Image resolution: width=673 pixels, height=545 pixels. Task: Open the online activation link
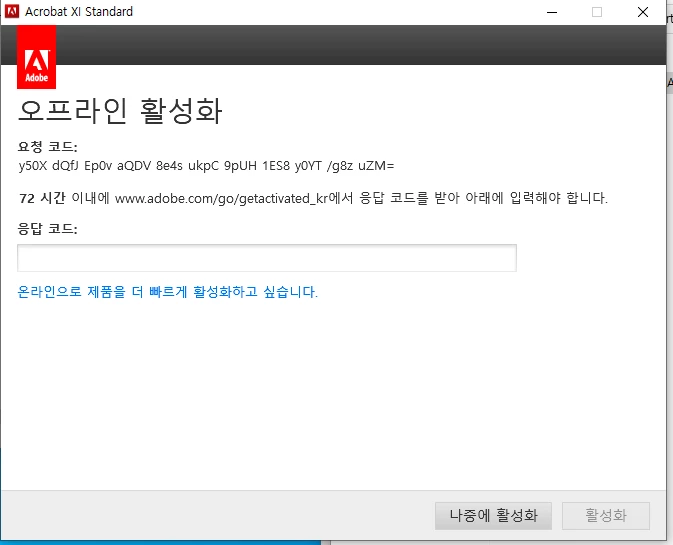[167, 292]
